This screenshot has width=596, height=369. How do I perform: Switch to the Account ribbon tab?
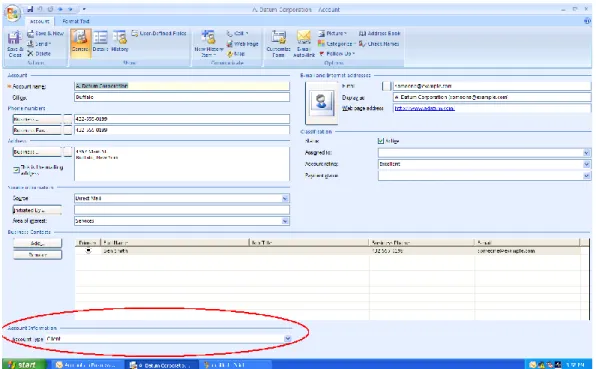40,21
